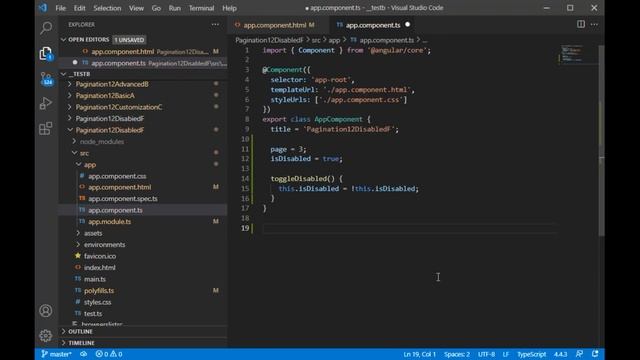Open favicon.ico file
The height and width of the screenshot is (360, 640).
[100, 256]
